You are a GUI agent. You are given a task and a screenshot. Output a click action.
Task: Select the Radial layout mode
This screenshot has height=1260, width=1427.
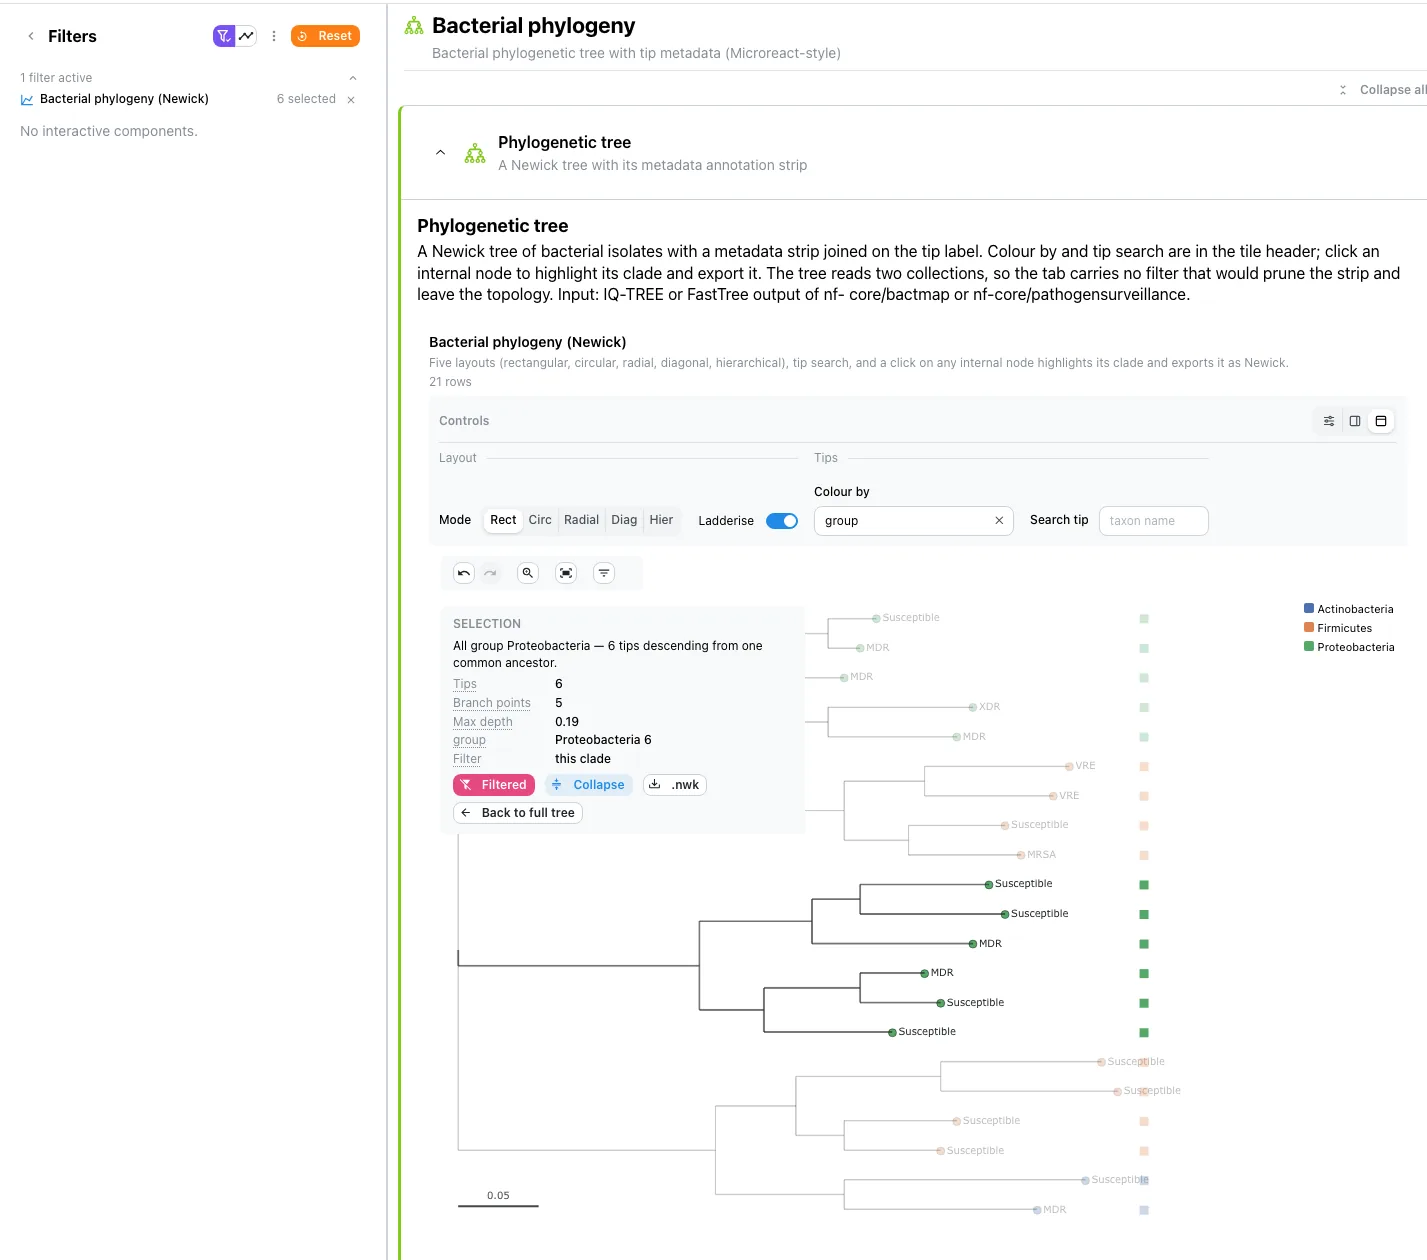point(581,520)
